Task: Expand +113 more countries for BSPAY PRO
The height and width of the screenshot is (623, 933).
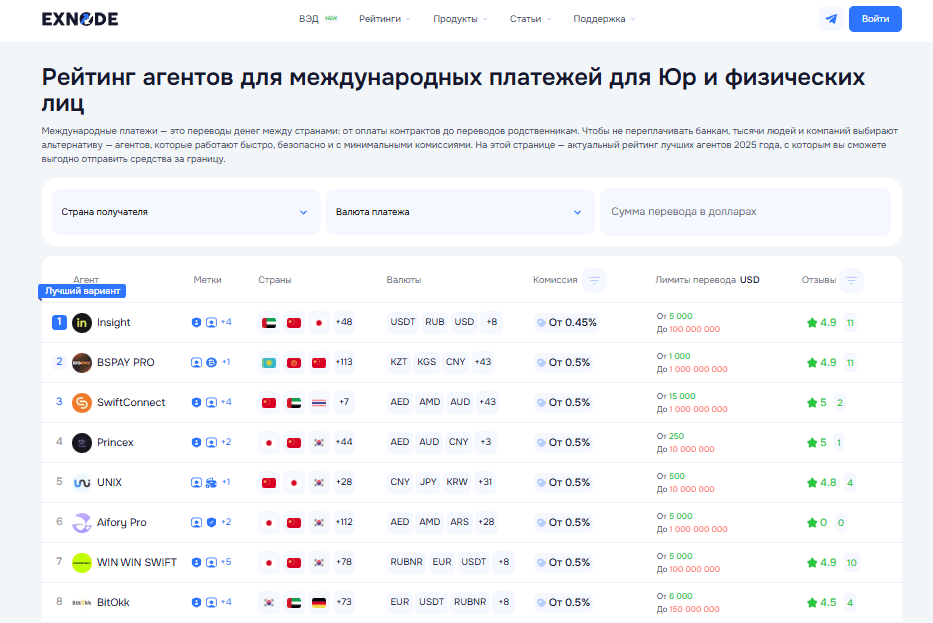Action: click(344, 362)
